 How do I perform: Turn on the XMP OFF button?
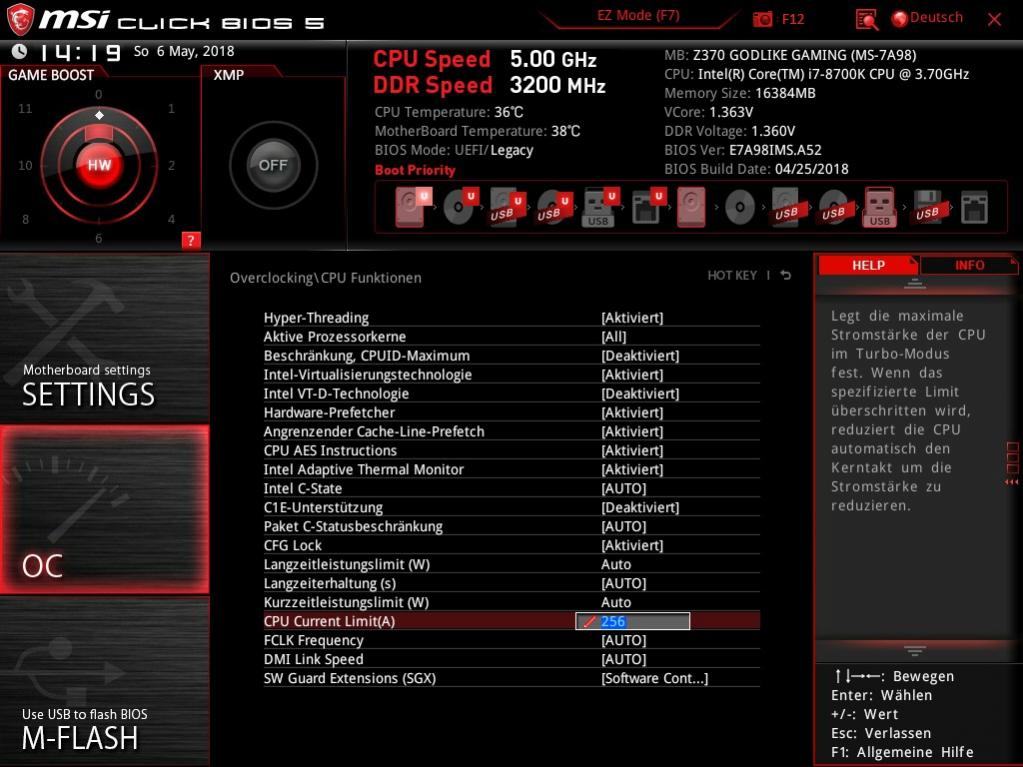(x=273, y=165)
